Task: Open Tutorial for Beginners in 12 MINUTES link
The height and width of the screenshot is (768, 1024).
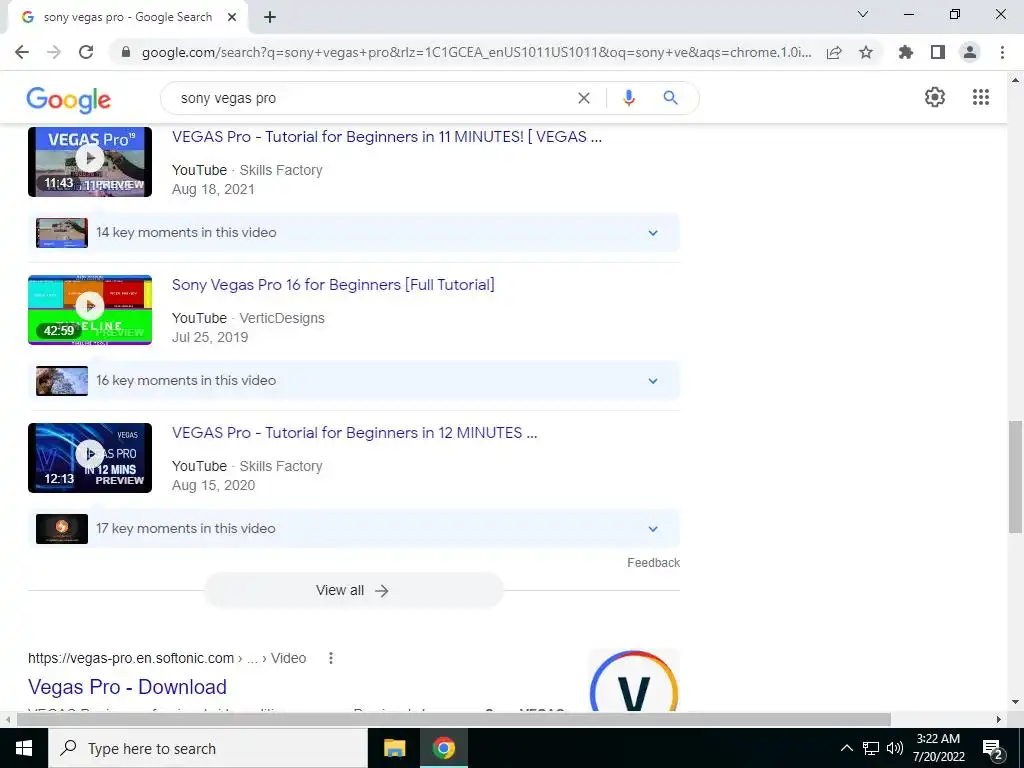Action: 355,432
